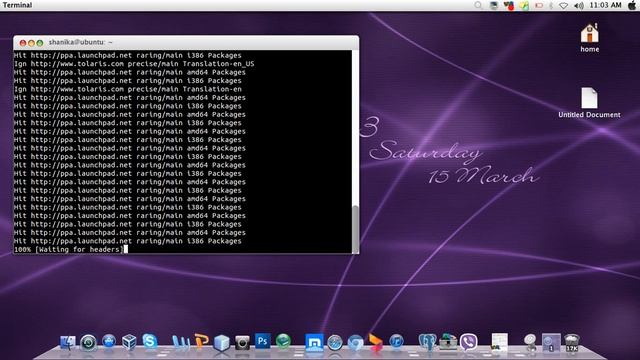640x360 pixels.
Task: Open the document stack in dock
Action: tap(499, 342)
